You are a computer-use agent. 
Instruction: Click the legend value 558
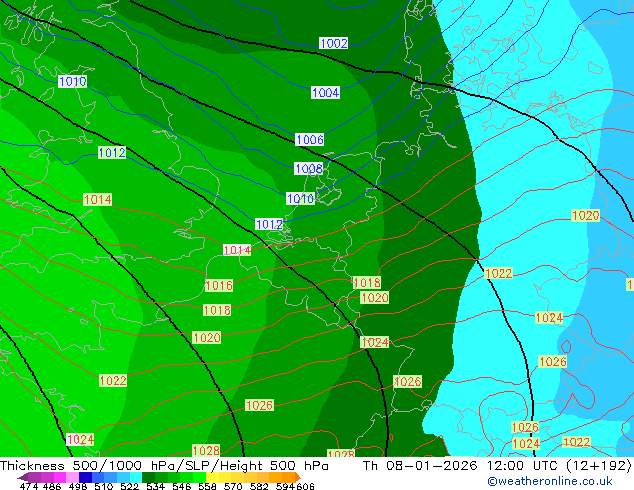[207, 486]
